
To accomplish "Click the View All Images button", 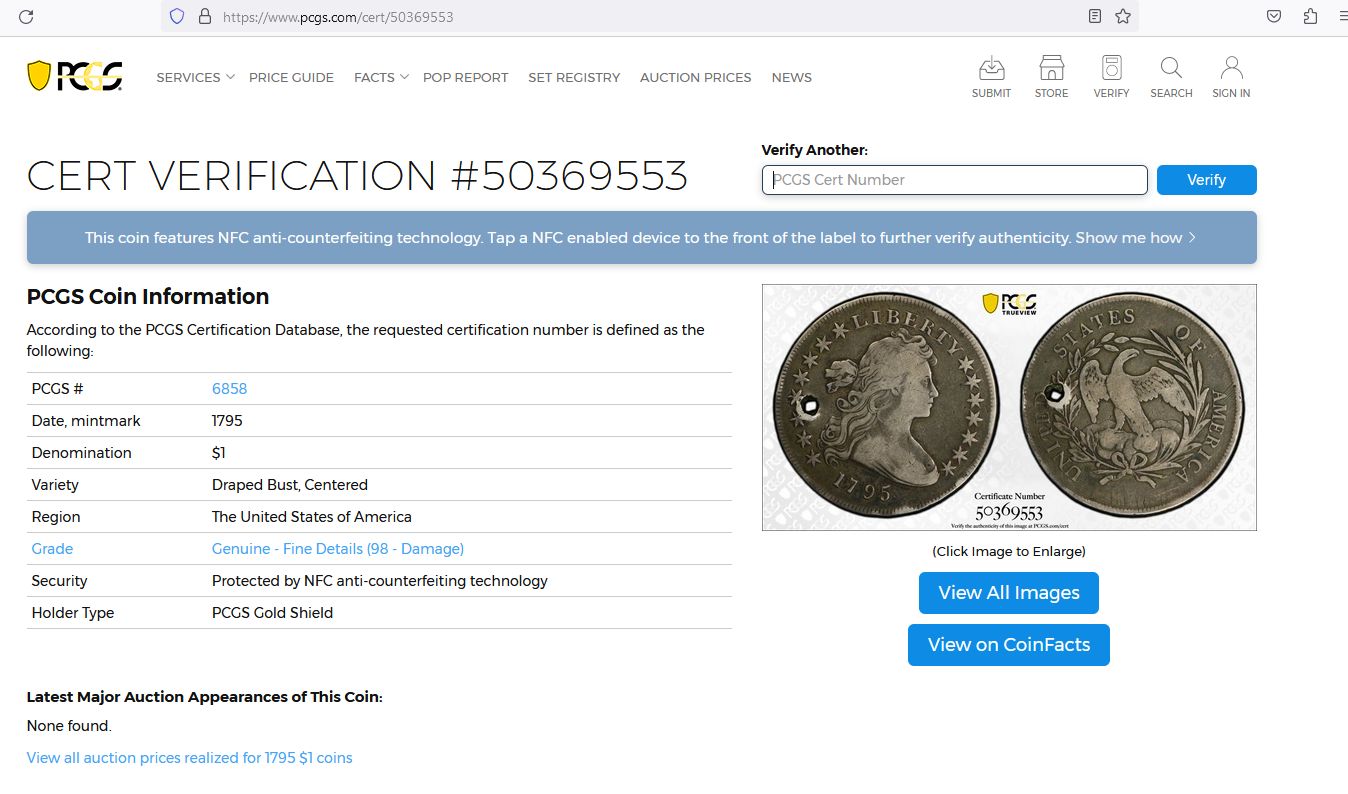I will pos(1008,593).
